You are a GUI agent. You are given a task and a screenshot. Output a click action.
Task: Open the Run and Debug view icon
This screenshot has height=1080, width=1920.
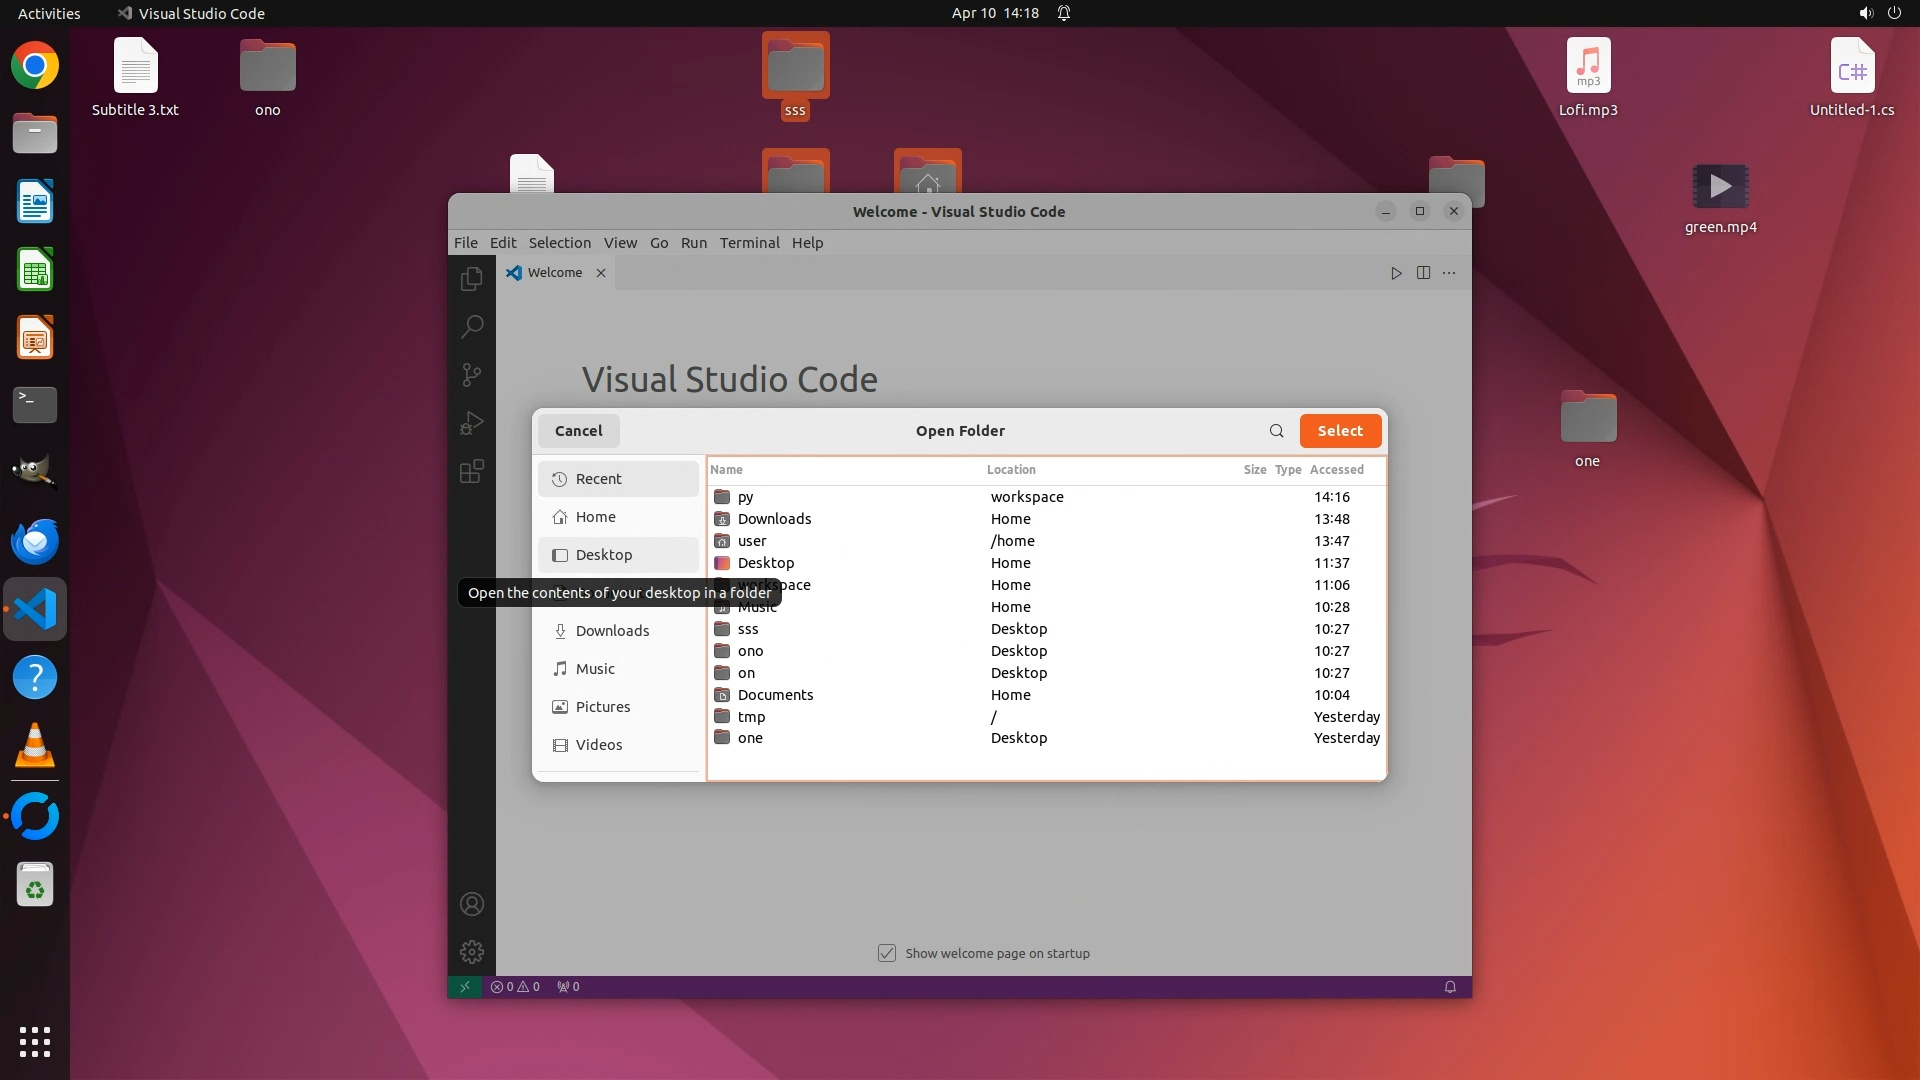(x=472, y=423)
